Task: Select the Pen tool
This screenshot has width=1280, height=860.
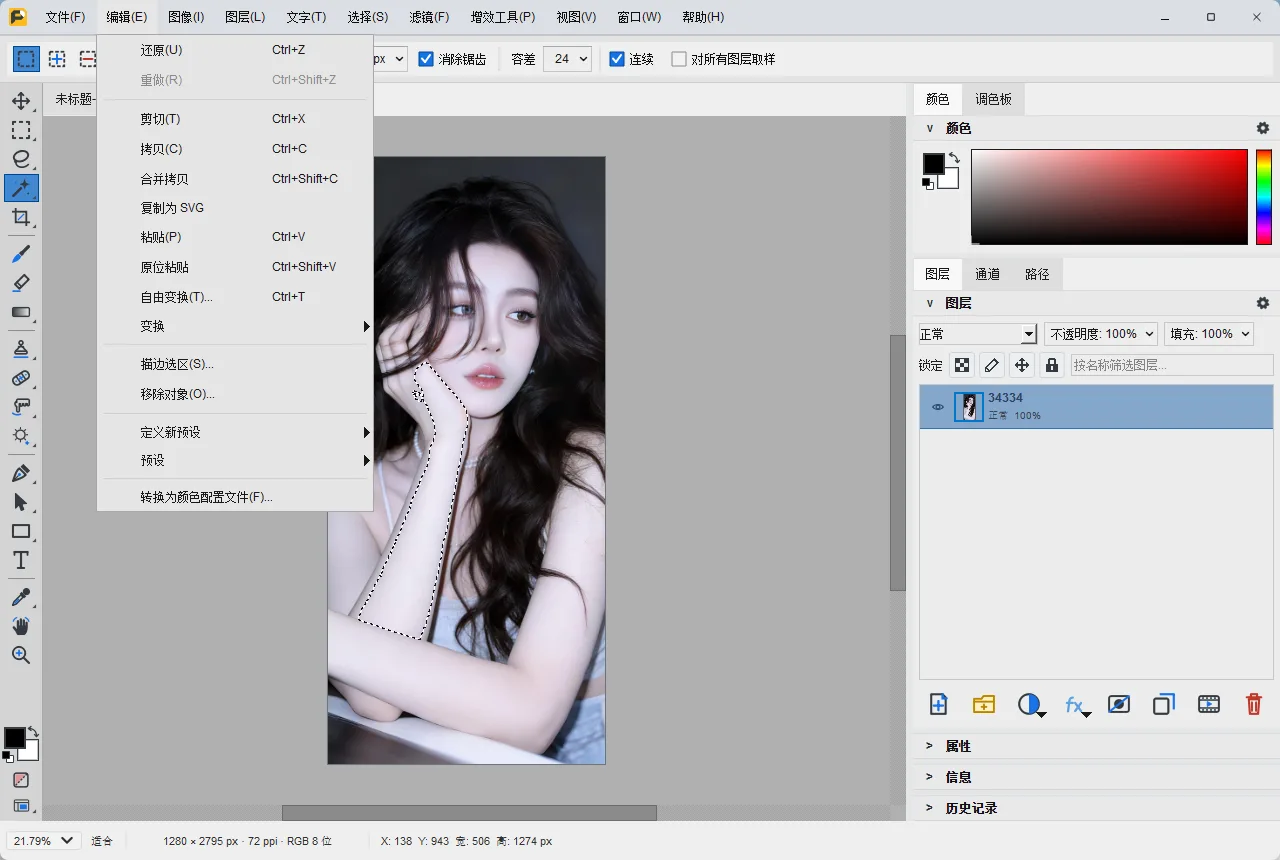Action: pos(21,473)
